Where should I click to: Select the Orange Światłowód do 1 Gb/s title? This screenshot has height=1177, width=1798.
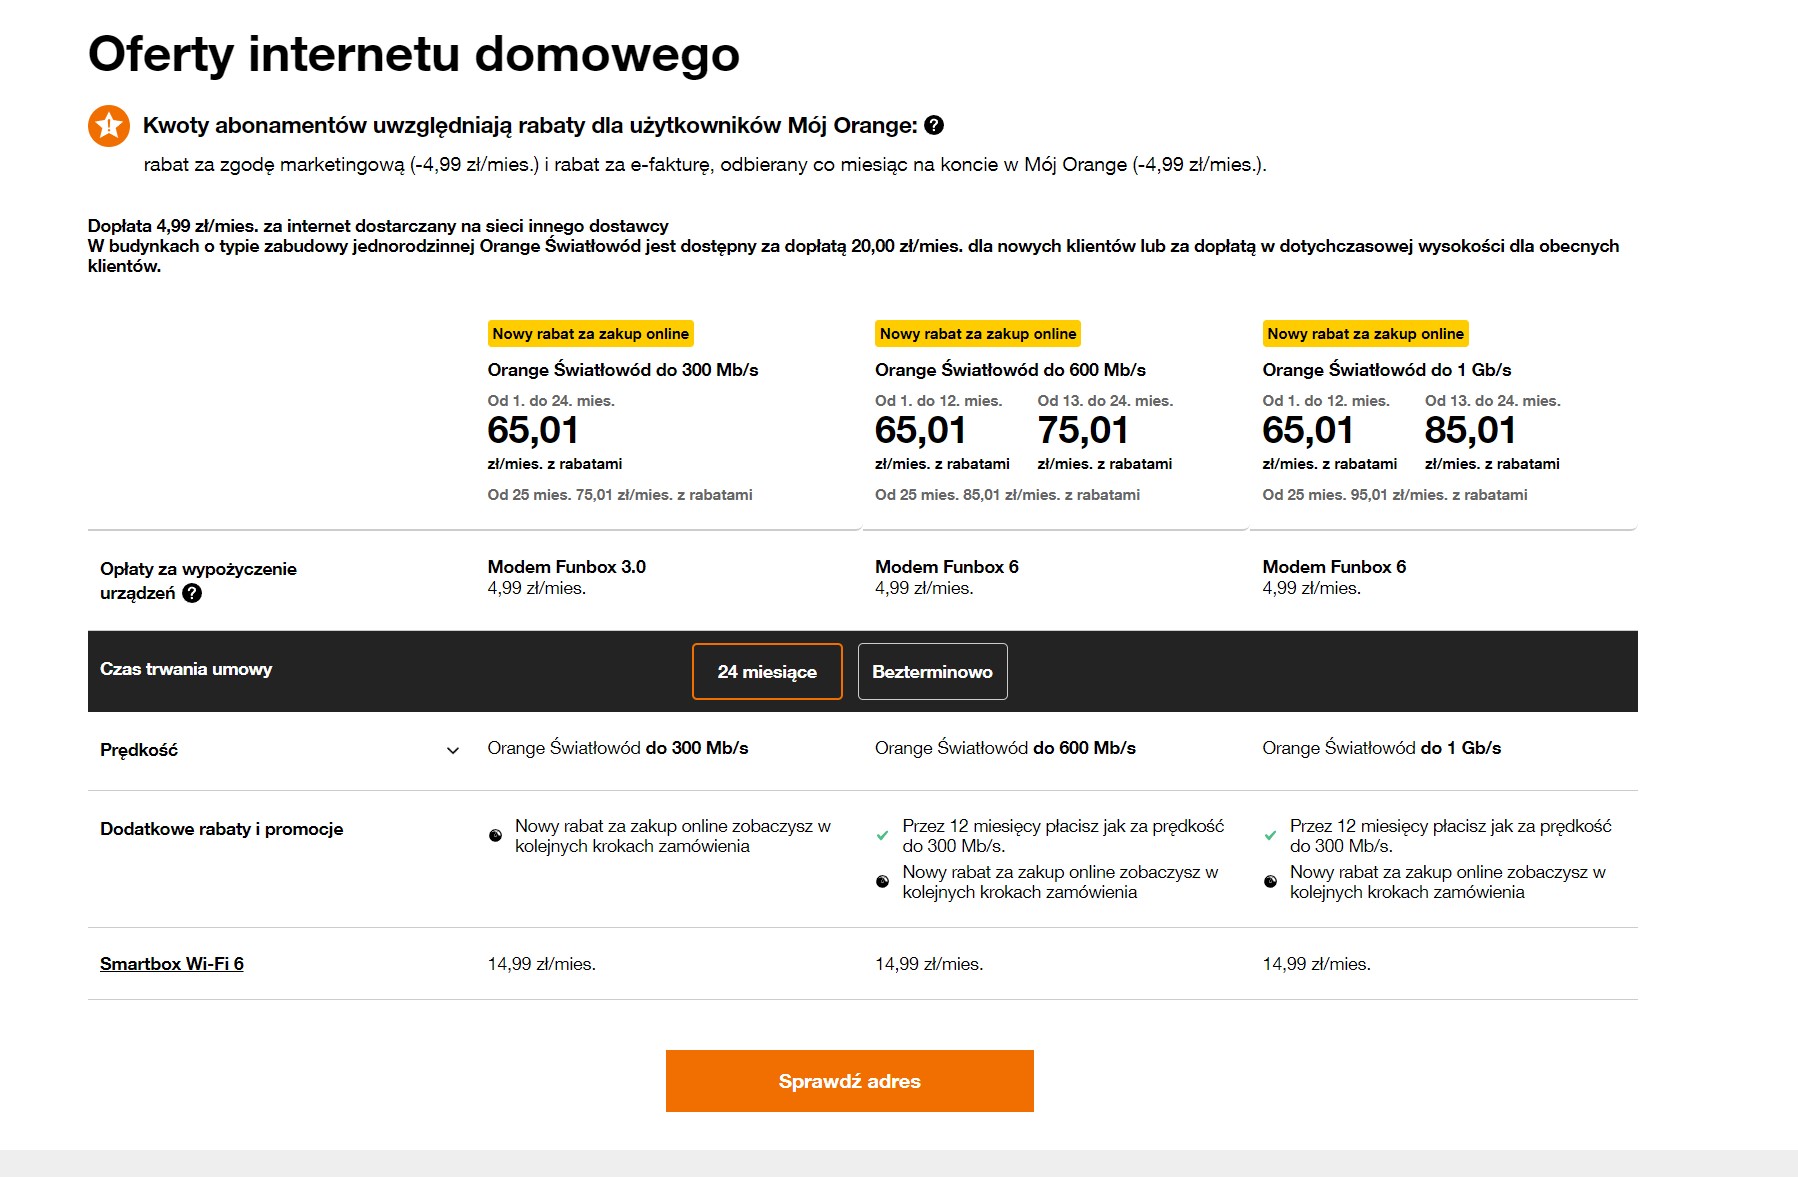point(1387,370)
